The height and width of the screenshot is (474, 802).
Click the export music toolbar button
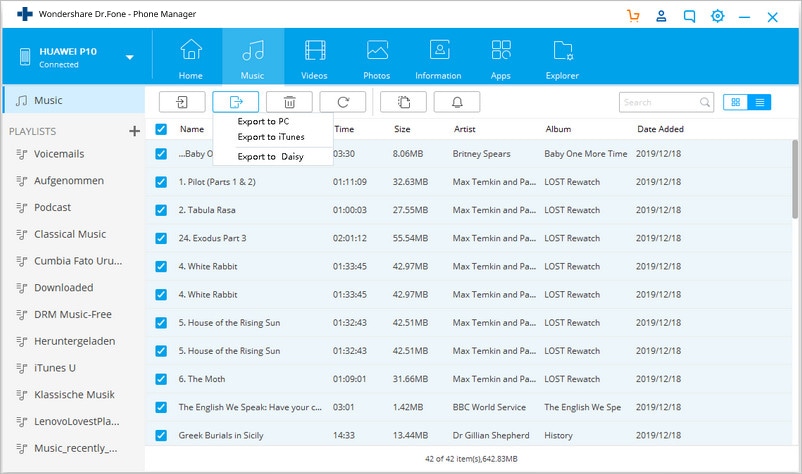pyautogui.click(x=236, y=102)
